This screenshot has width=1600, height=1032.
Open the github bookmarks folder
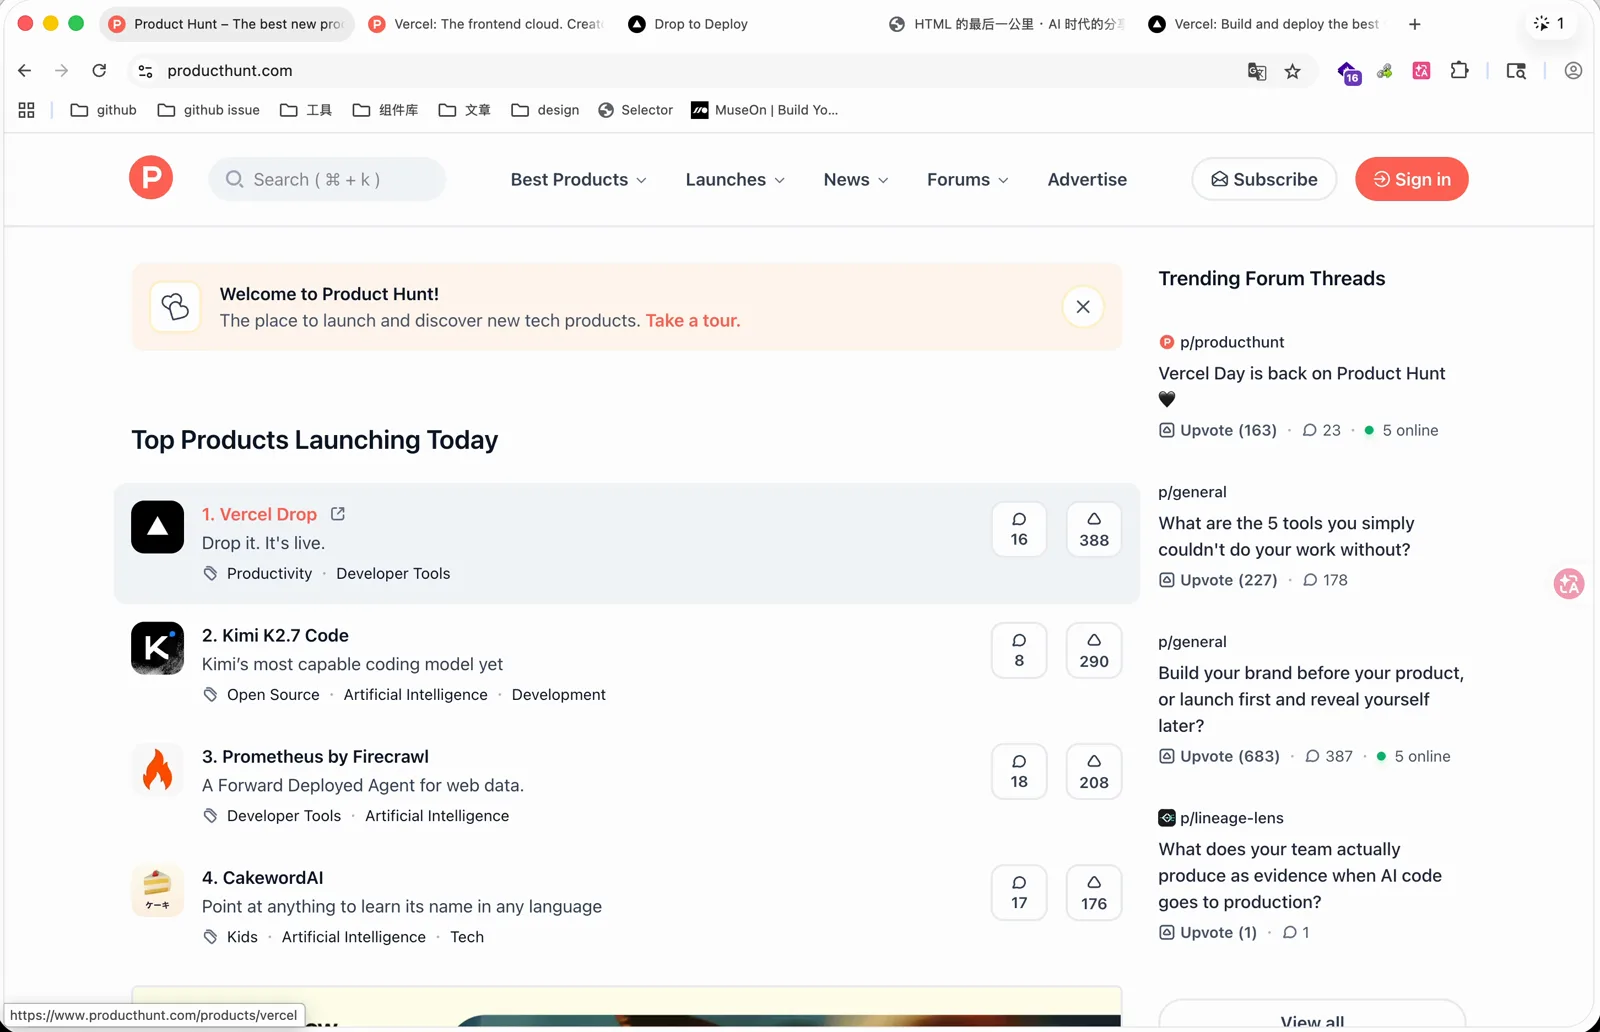[103, 110]
